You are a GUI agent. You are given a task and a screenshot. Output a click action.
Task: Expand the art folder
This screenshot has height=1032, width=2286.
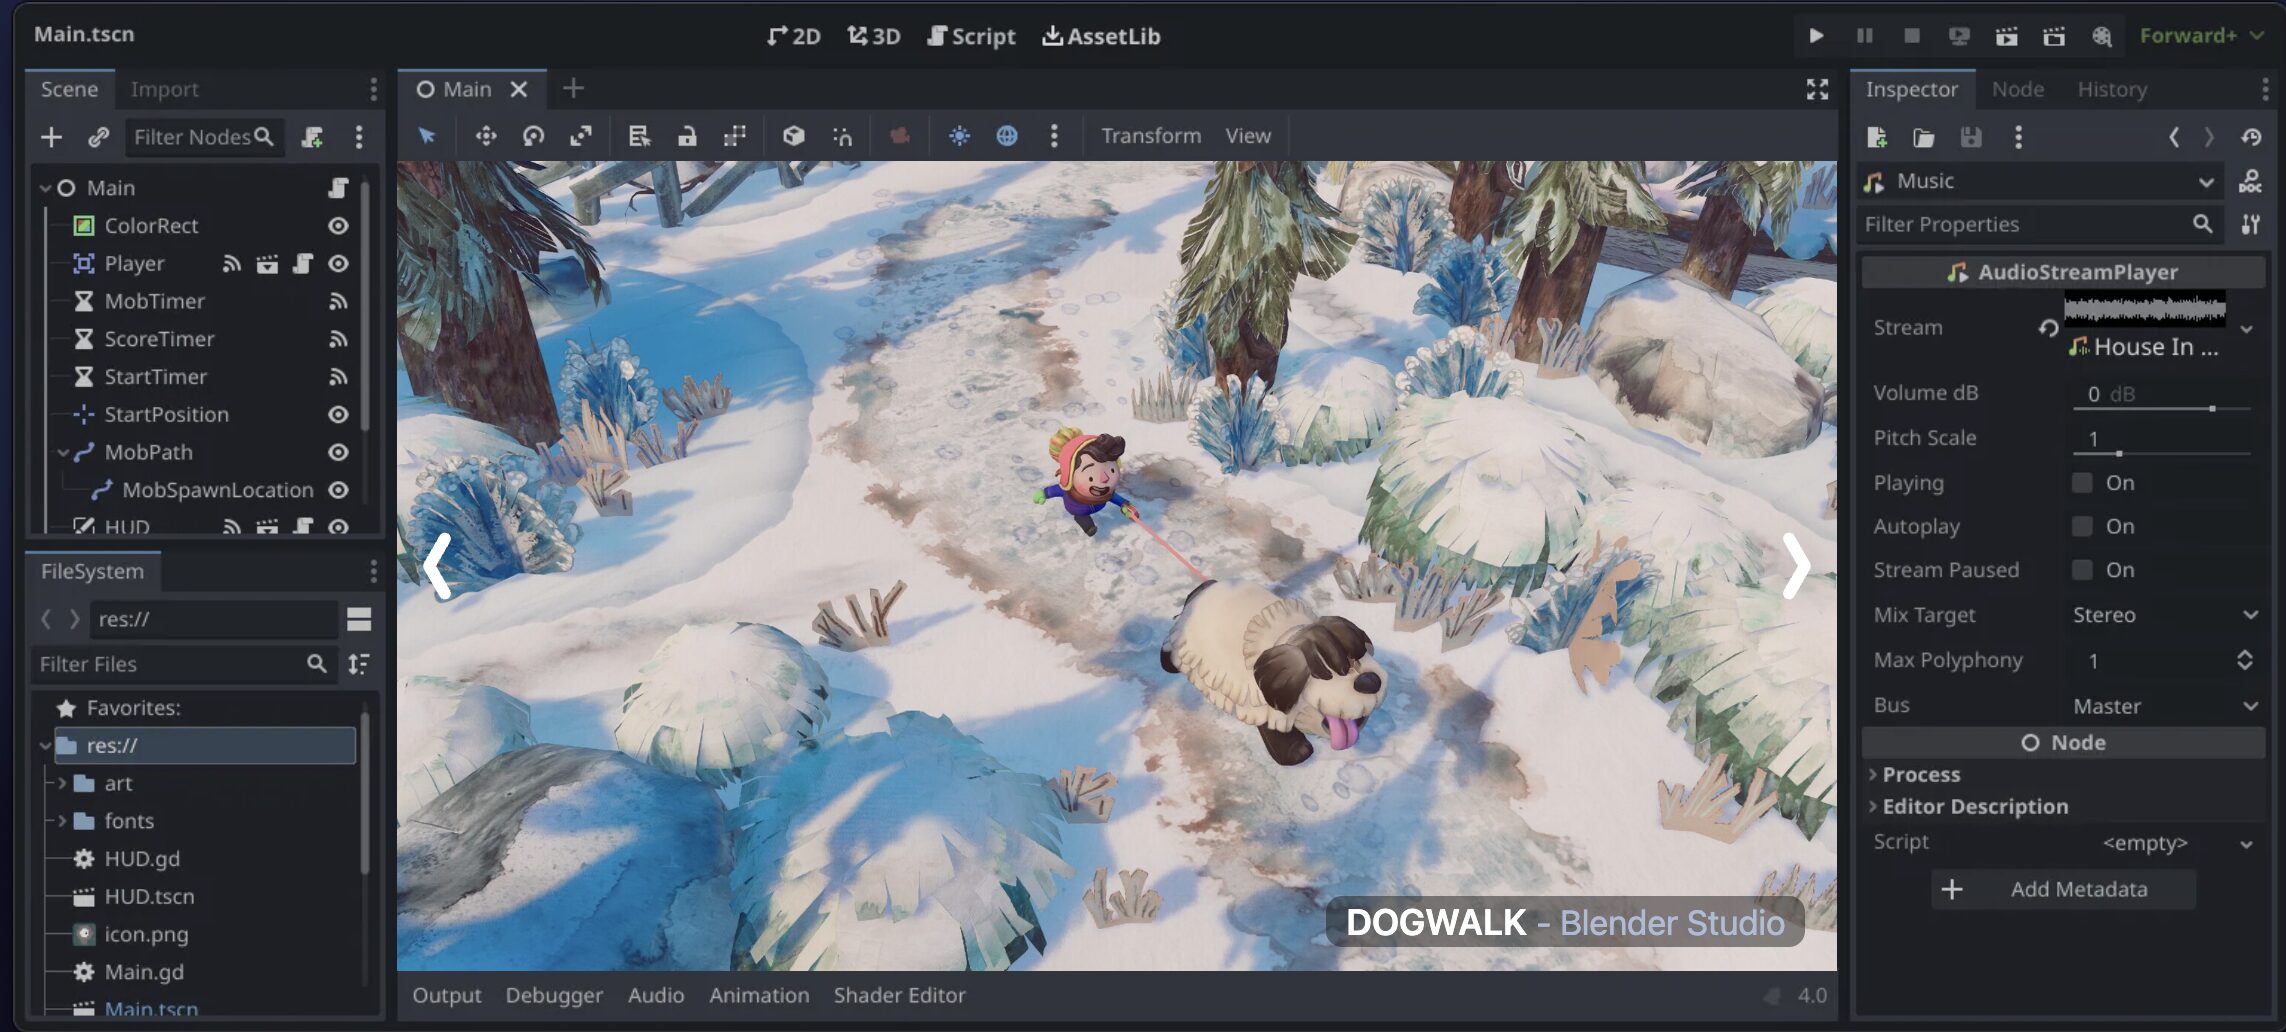pyautogui.click(x=62, y=783)
